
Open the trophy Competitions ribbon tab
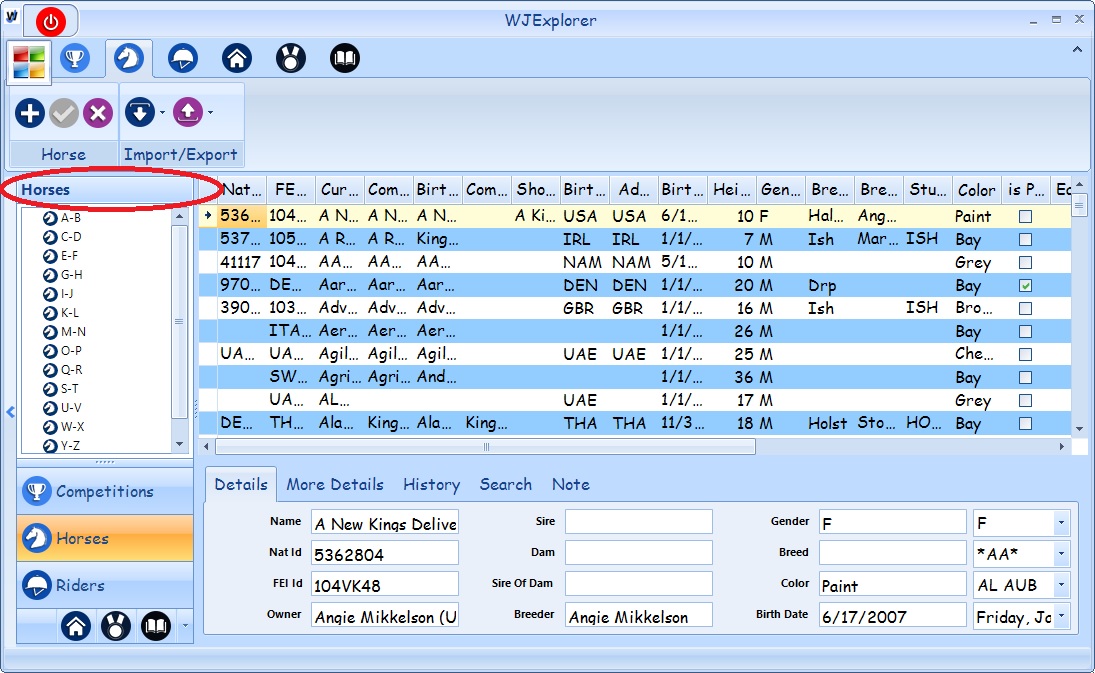click(x=74, y=59)
